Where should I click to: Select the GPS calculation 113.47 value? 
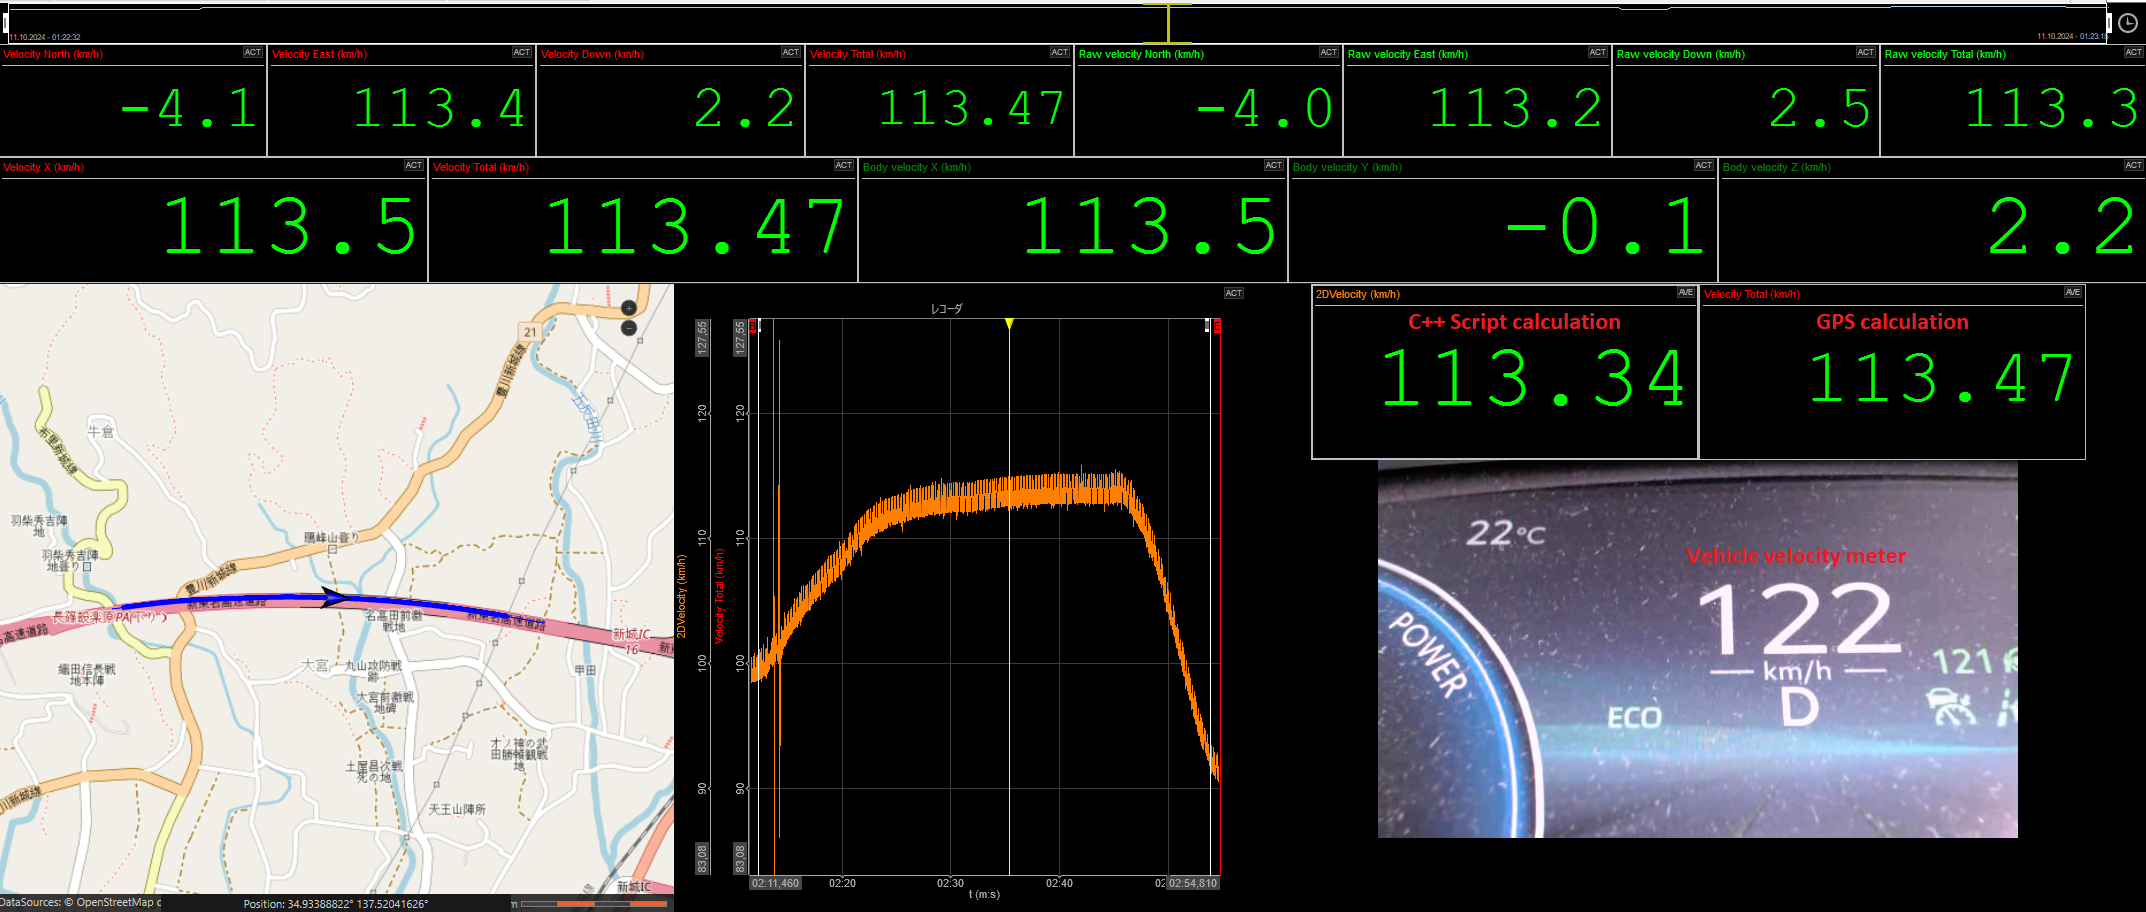tap(1942, 379)
